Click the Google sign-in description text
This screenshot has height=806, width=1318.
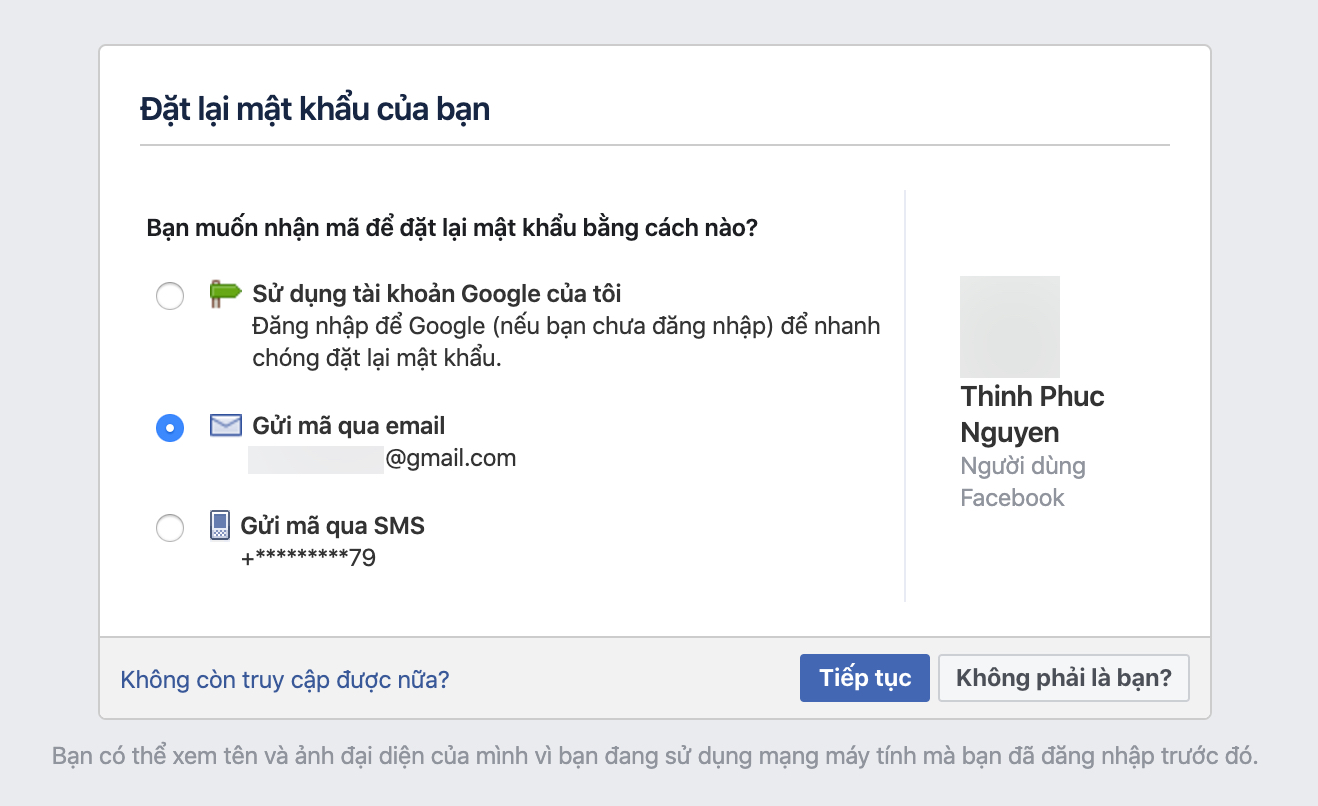(x=566, y=342)
